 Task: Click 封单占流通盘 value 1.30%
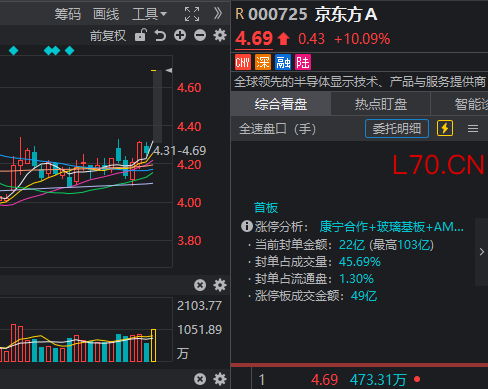(356, 279)
